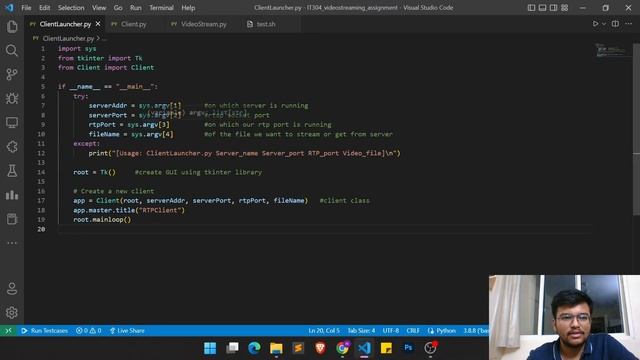The width and height of the screenshot is (640, 360).
Task: Open the Edit menu
Action: [x=44, y=8]
